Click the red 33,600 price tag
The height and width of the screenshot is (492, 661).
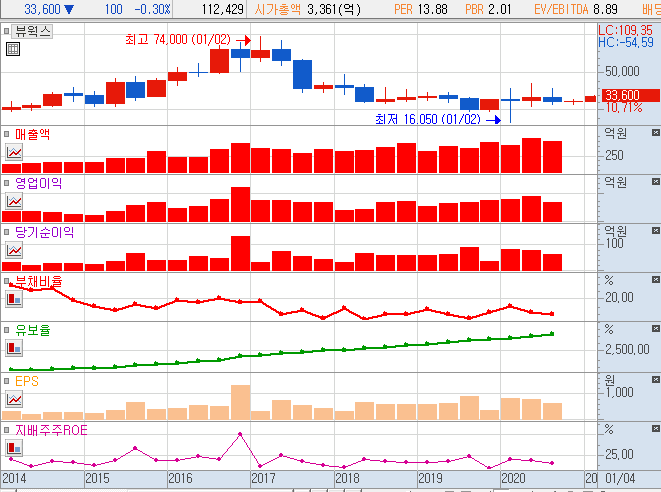(631, 95)
